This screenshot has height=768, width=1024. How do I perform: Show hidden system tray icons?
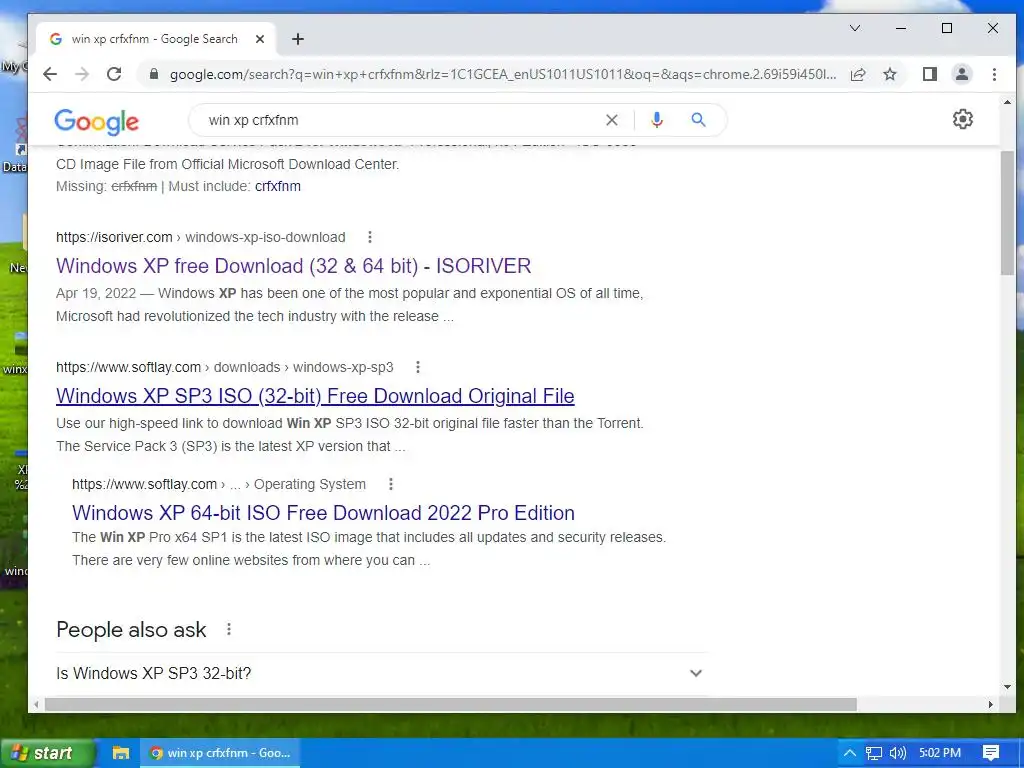pyautogui.click(x=849, y=753)
